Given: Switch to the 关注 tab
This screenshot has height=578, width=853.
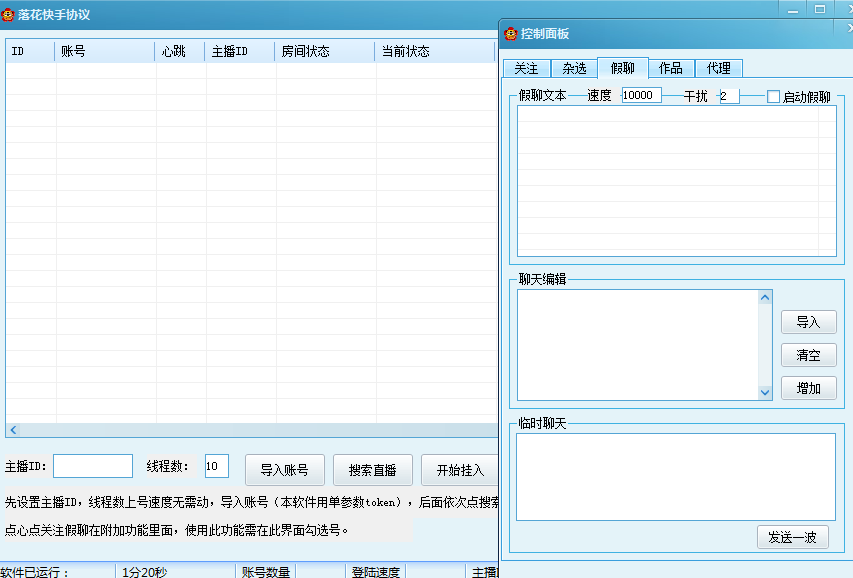Looking at the screenshot, I should [526, 69].
